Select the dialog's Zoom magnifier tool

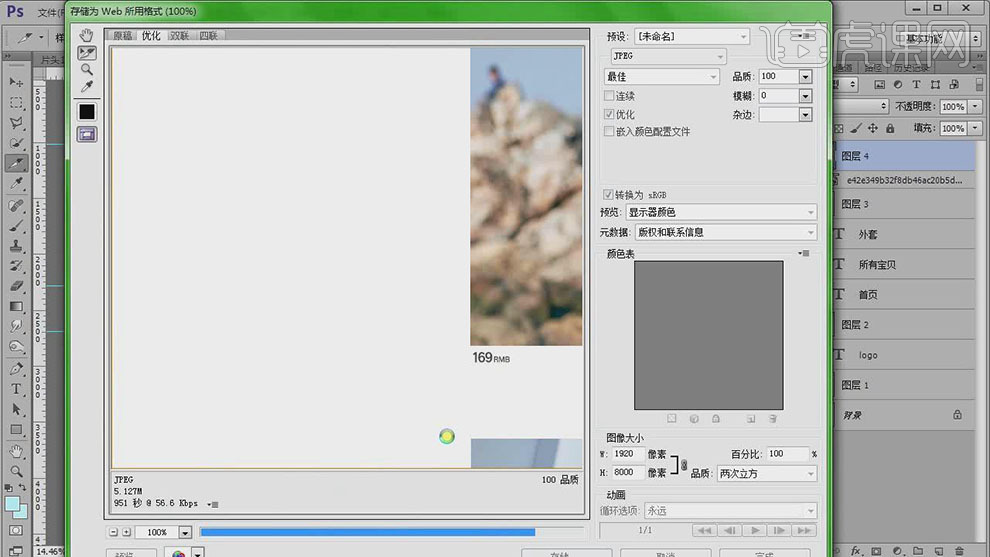pos(86,69)
